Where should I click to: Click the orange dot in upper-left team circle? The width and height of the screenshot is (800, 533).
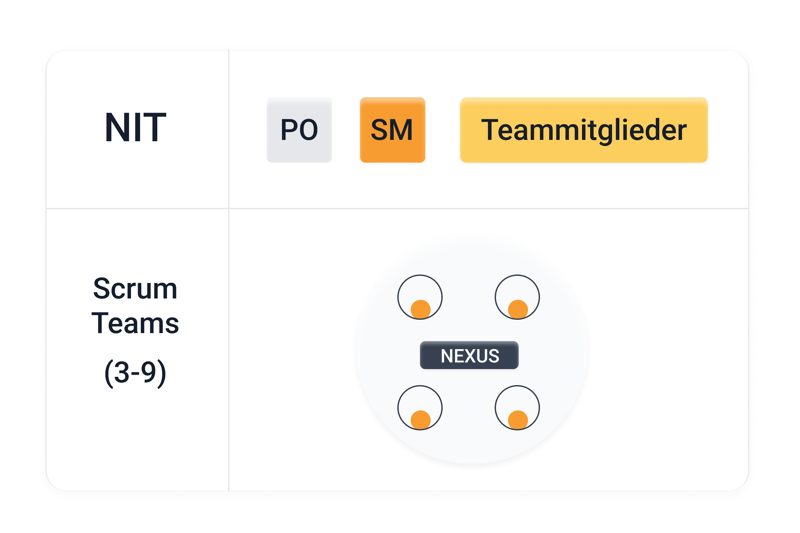[x=421, y=309]
